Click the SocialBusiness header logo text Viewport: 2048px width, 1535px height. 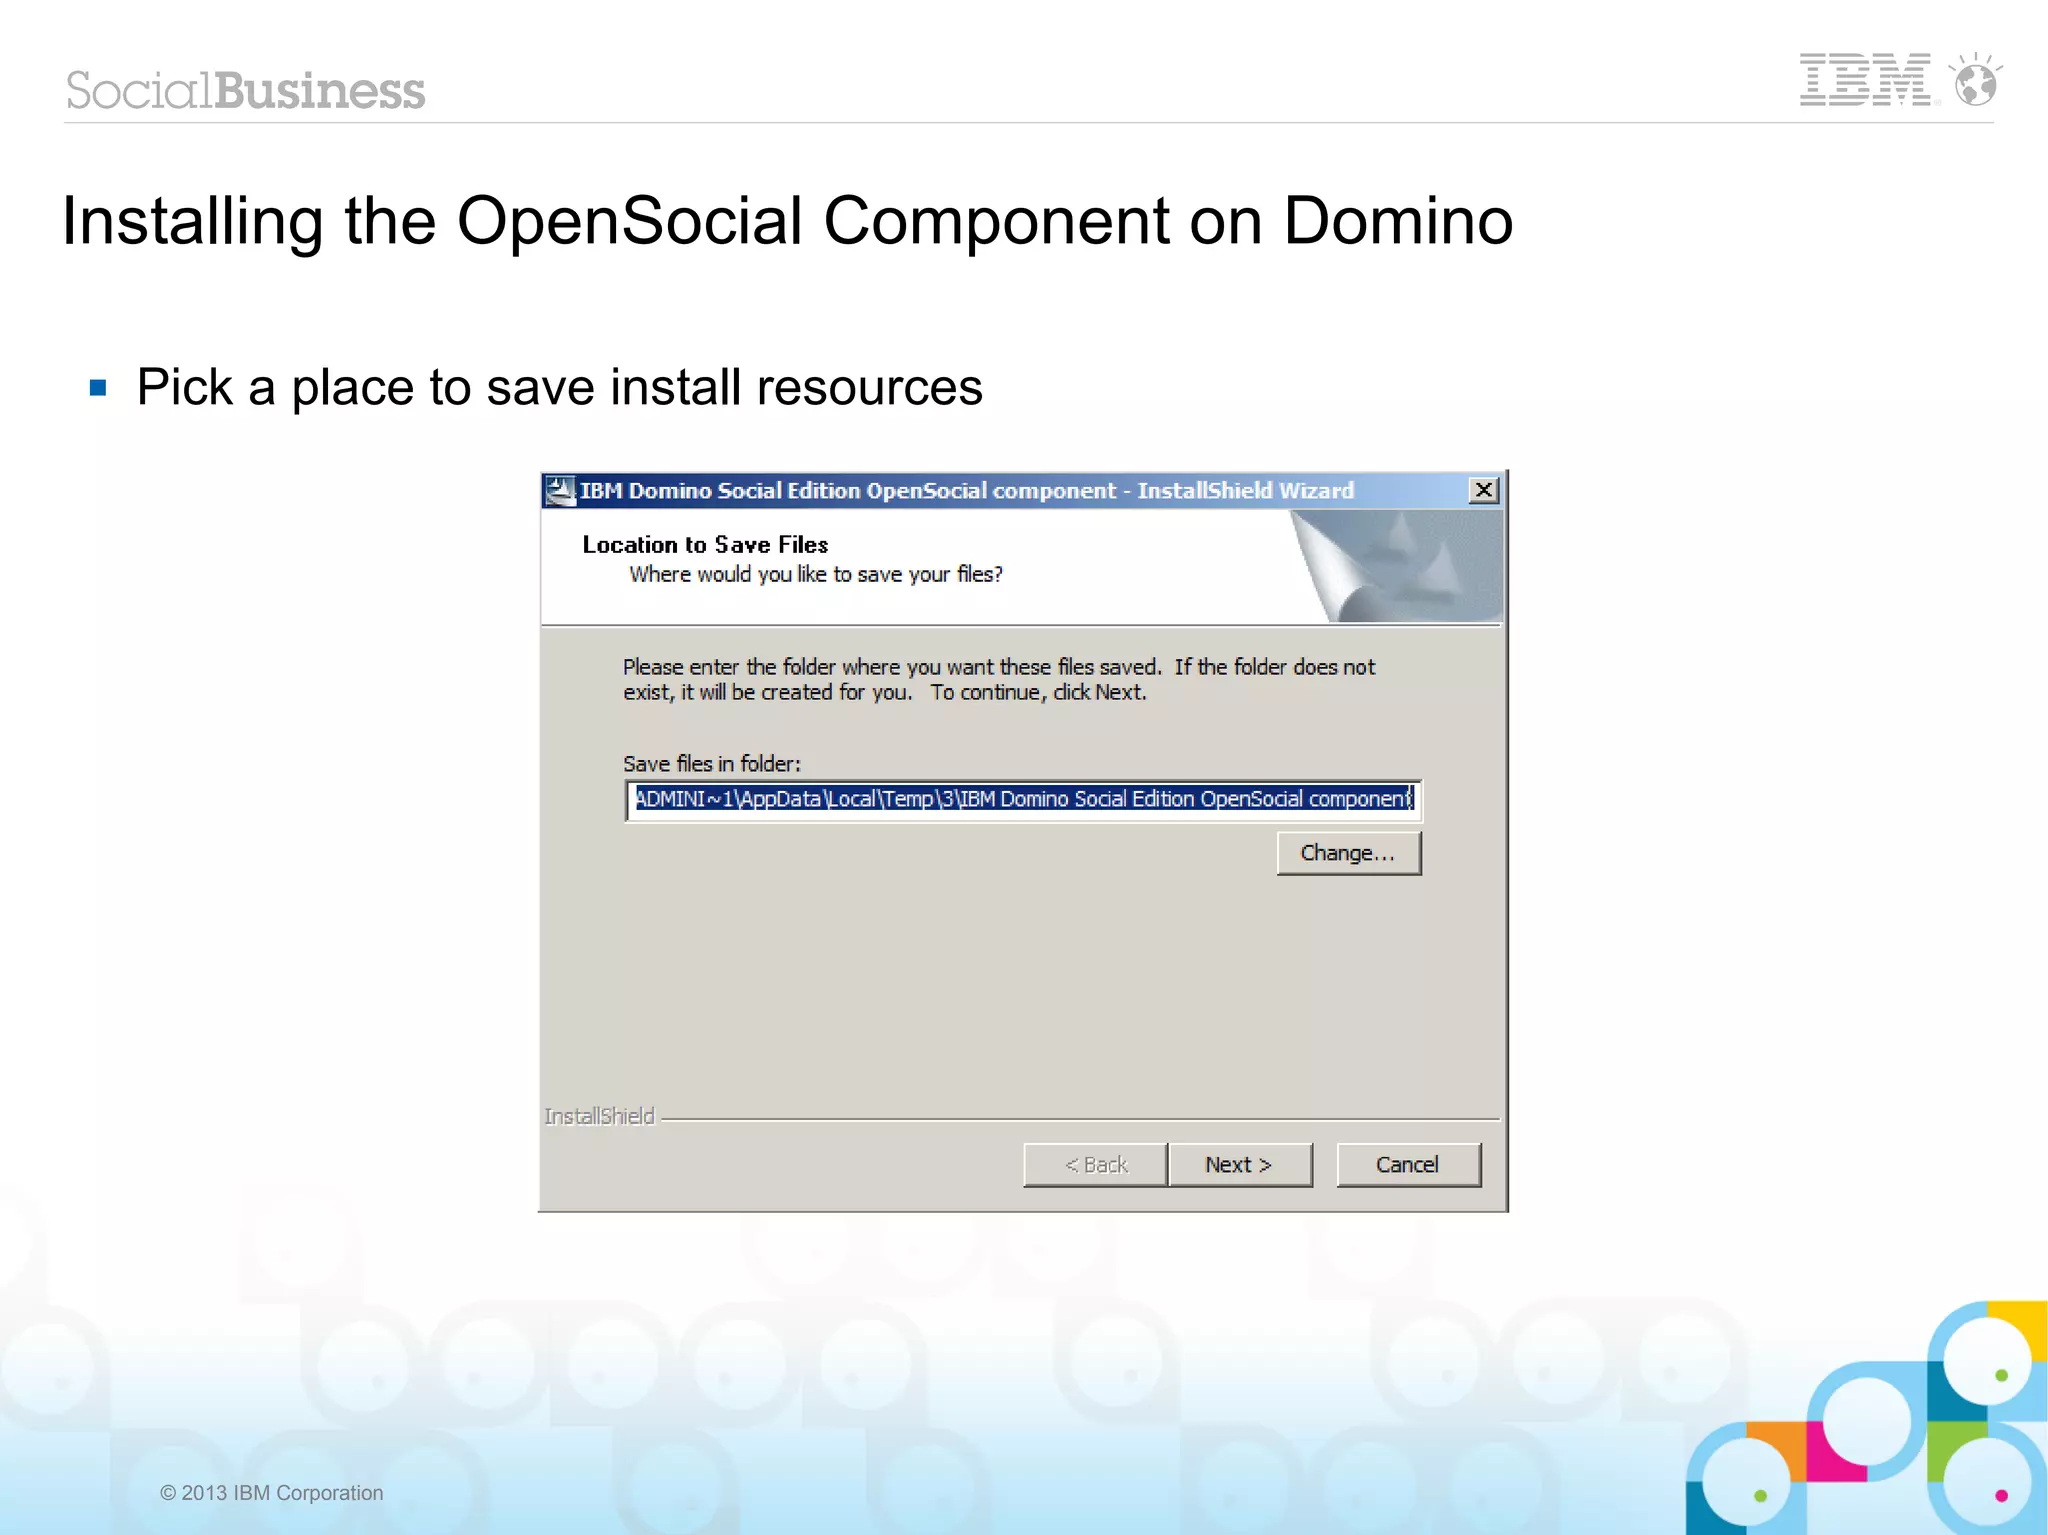point(246,90)
